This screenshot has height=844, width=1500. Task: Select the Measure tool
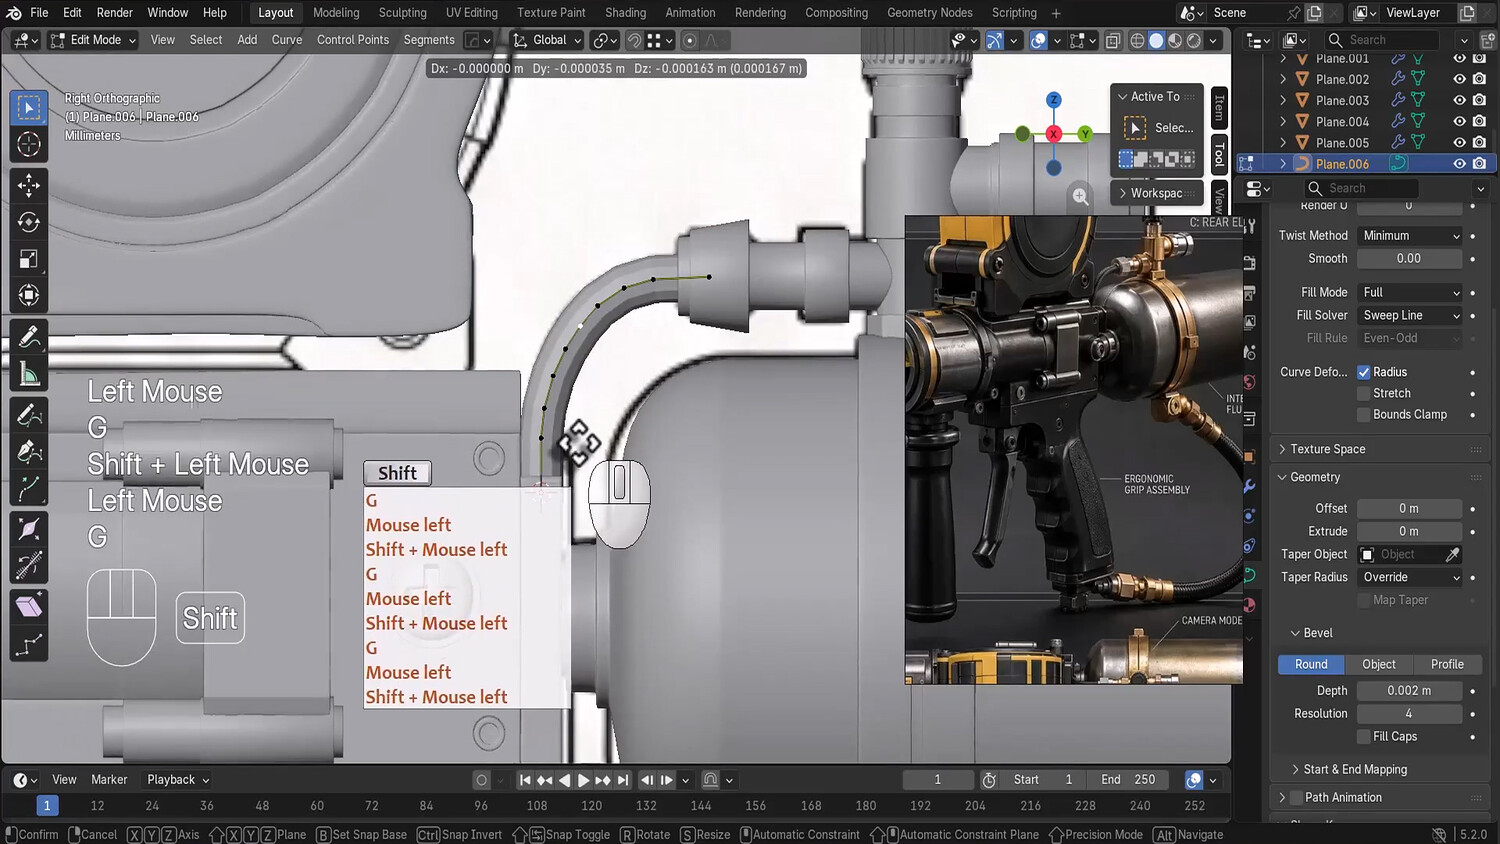click(x=29, y=374)
